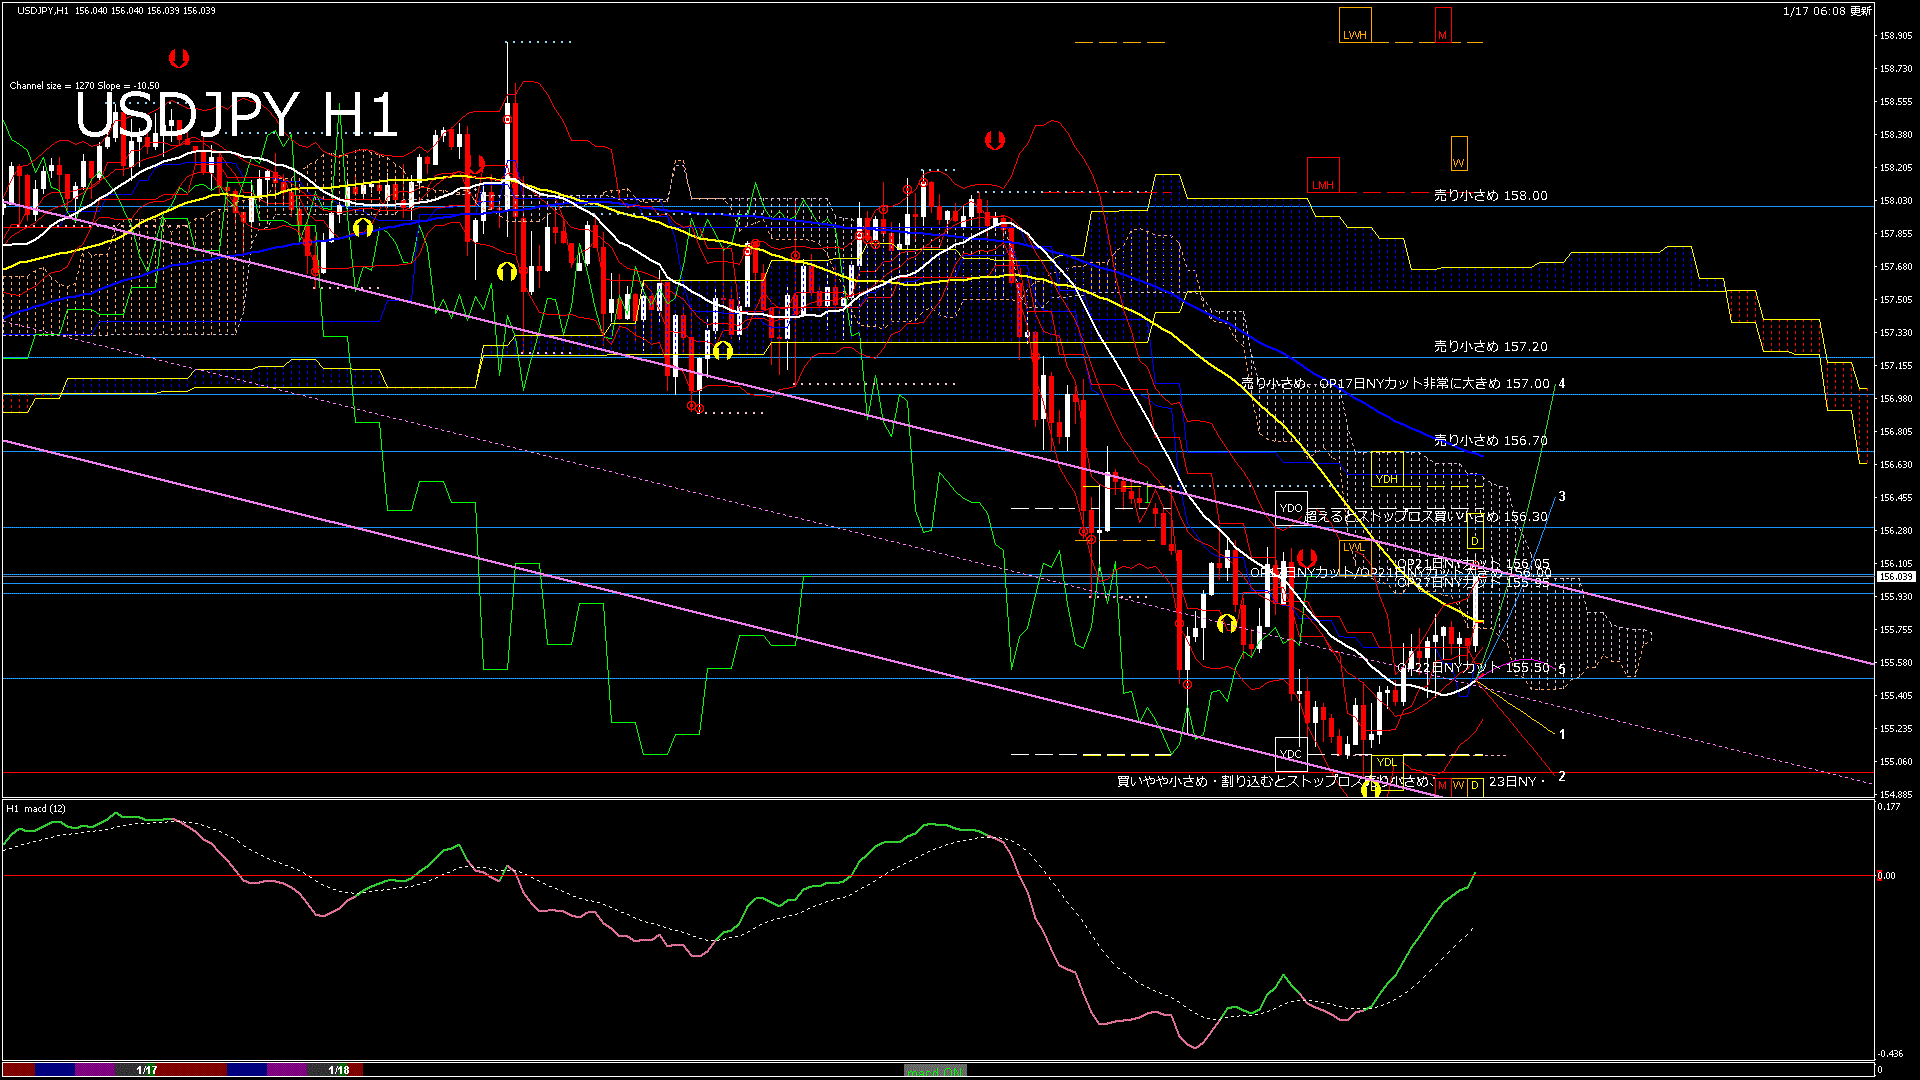
Task: Click projection number 4 near 157.00
Action: (x=1562, y=384)
